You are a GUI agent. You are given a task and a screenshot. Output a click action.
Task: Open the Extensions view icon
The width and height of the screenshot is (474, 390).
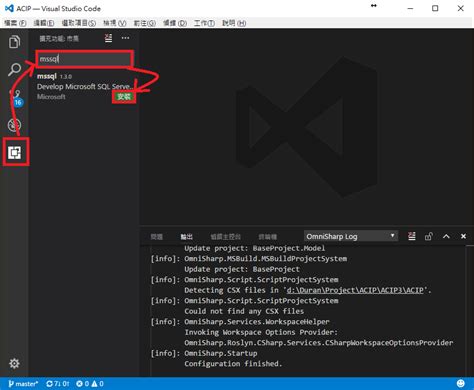coord(14,152)
